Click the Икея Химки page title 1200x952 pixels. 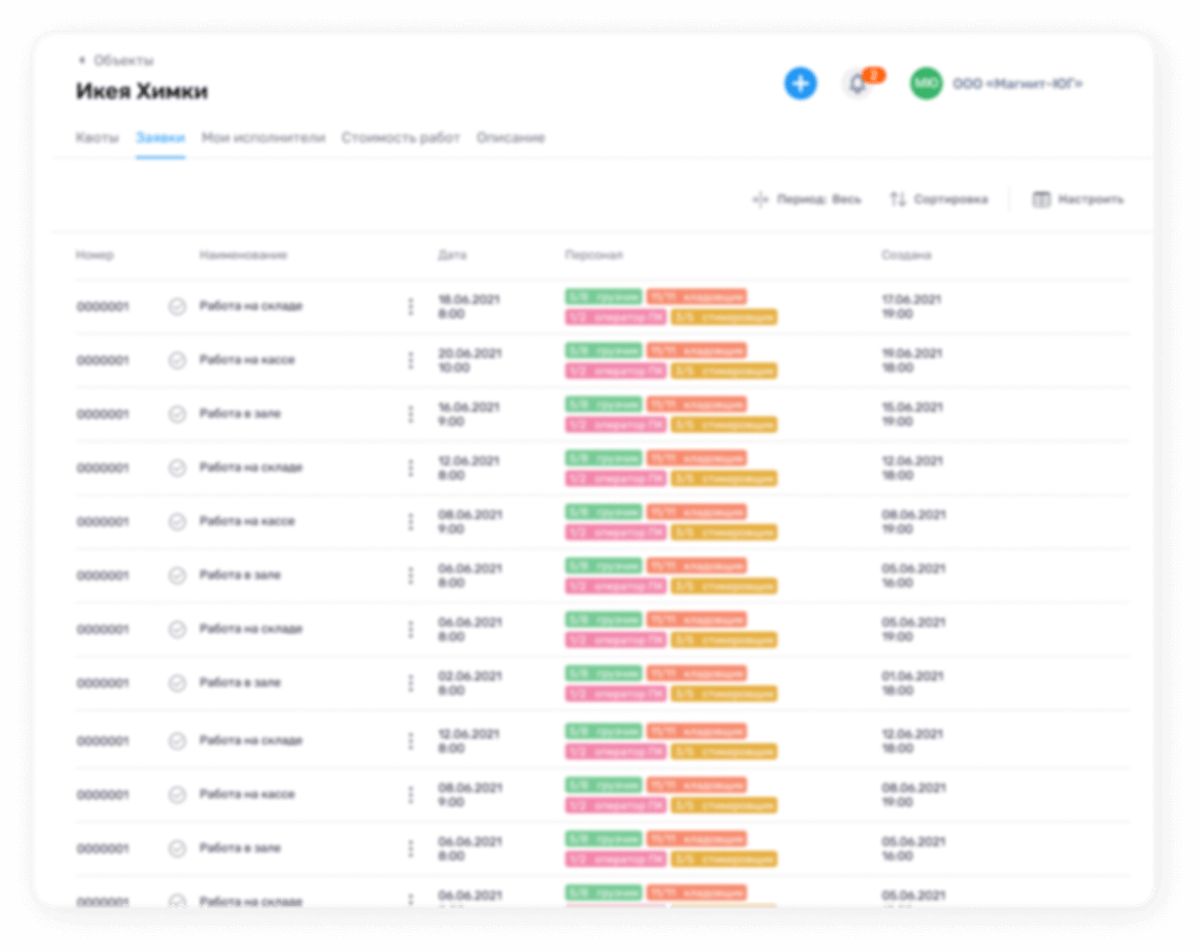pyautogui.click(x=142, y=91)
